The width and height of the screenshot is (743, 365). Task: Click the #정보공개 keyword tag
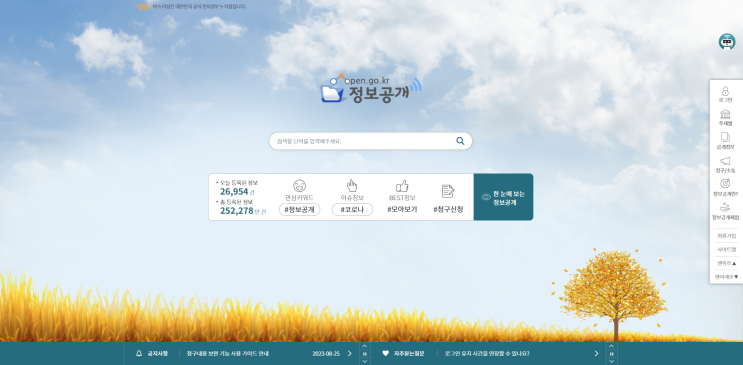299,210
